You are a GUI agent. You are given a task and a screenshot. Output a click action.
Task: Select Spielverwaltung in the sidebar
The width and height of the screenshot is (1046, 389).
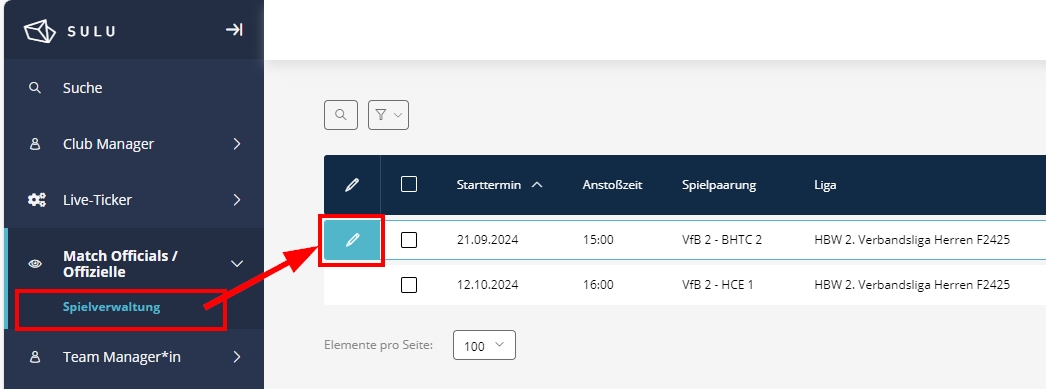click(111, 307)
